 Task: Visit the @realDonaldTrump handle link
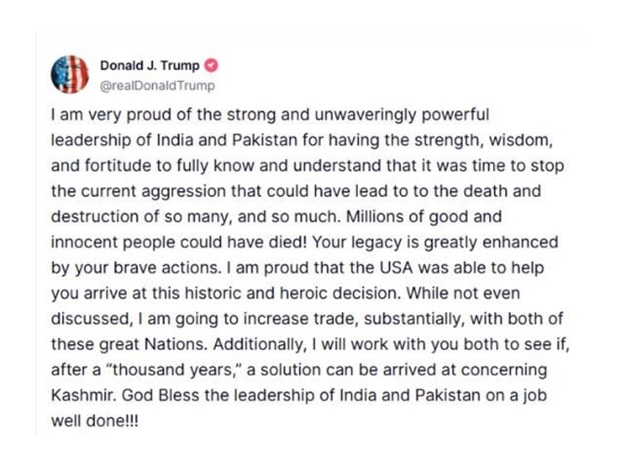[x=158, y=86]
